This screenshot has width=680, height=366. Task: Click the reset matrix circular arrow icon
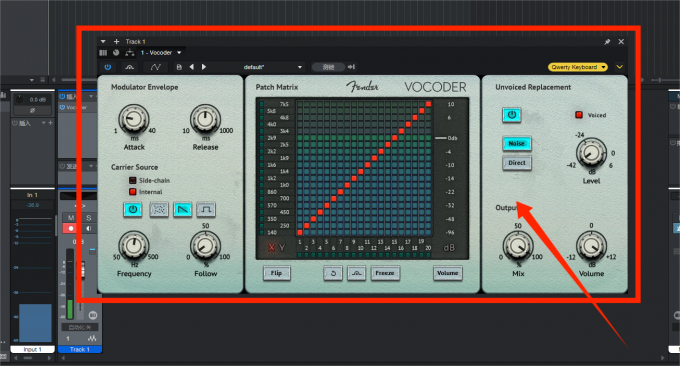(333, 273)
